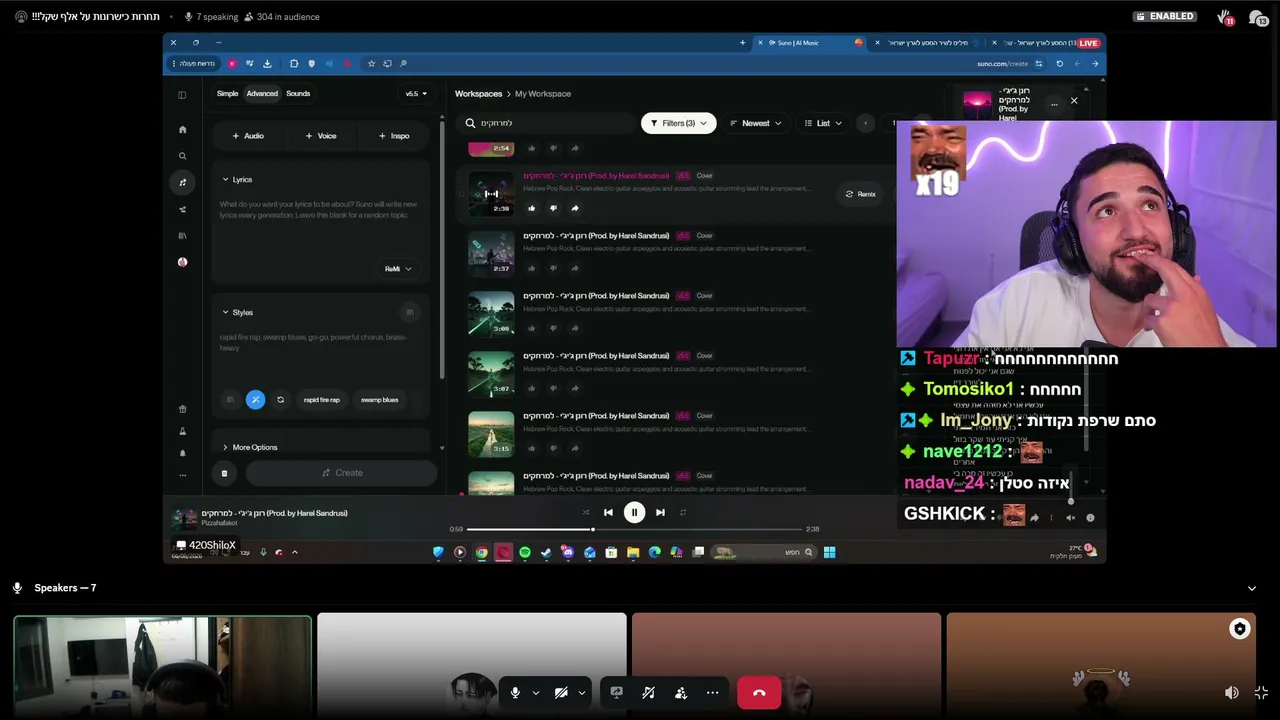
Task: Exit full screen with the minimize icon
Action: [x=1261, y=692]
